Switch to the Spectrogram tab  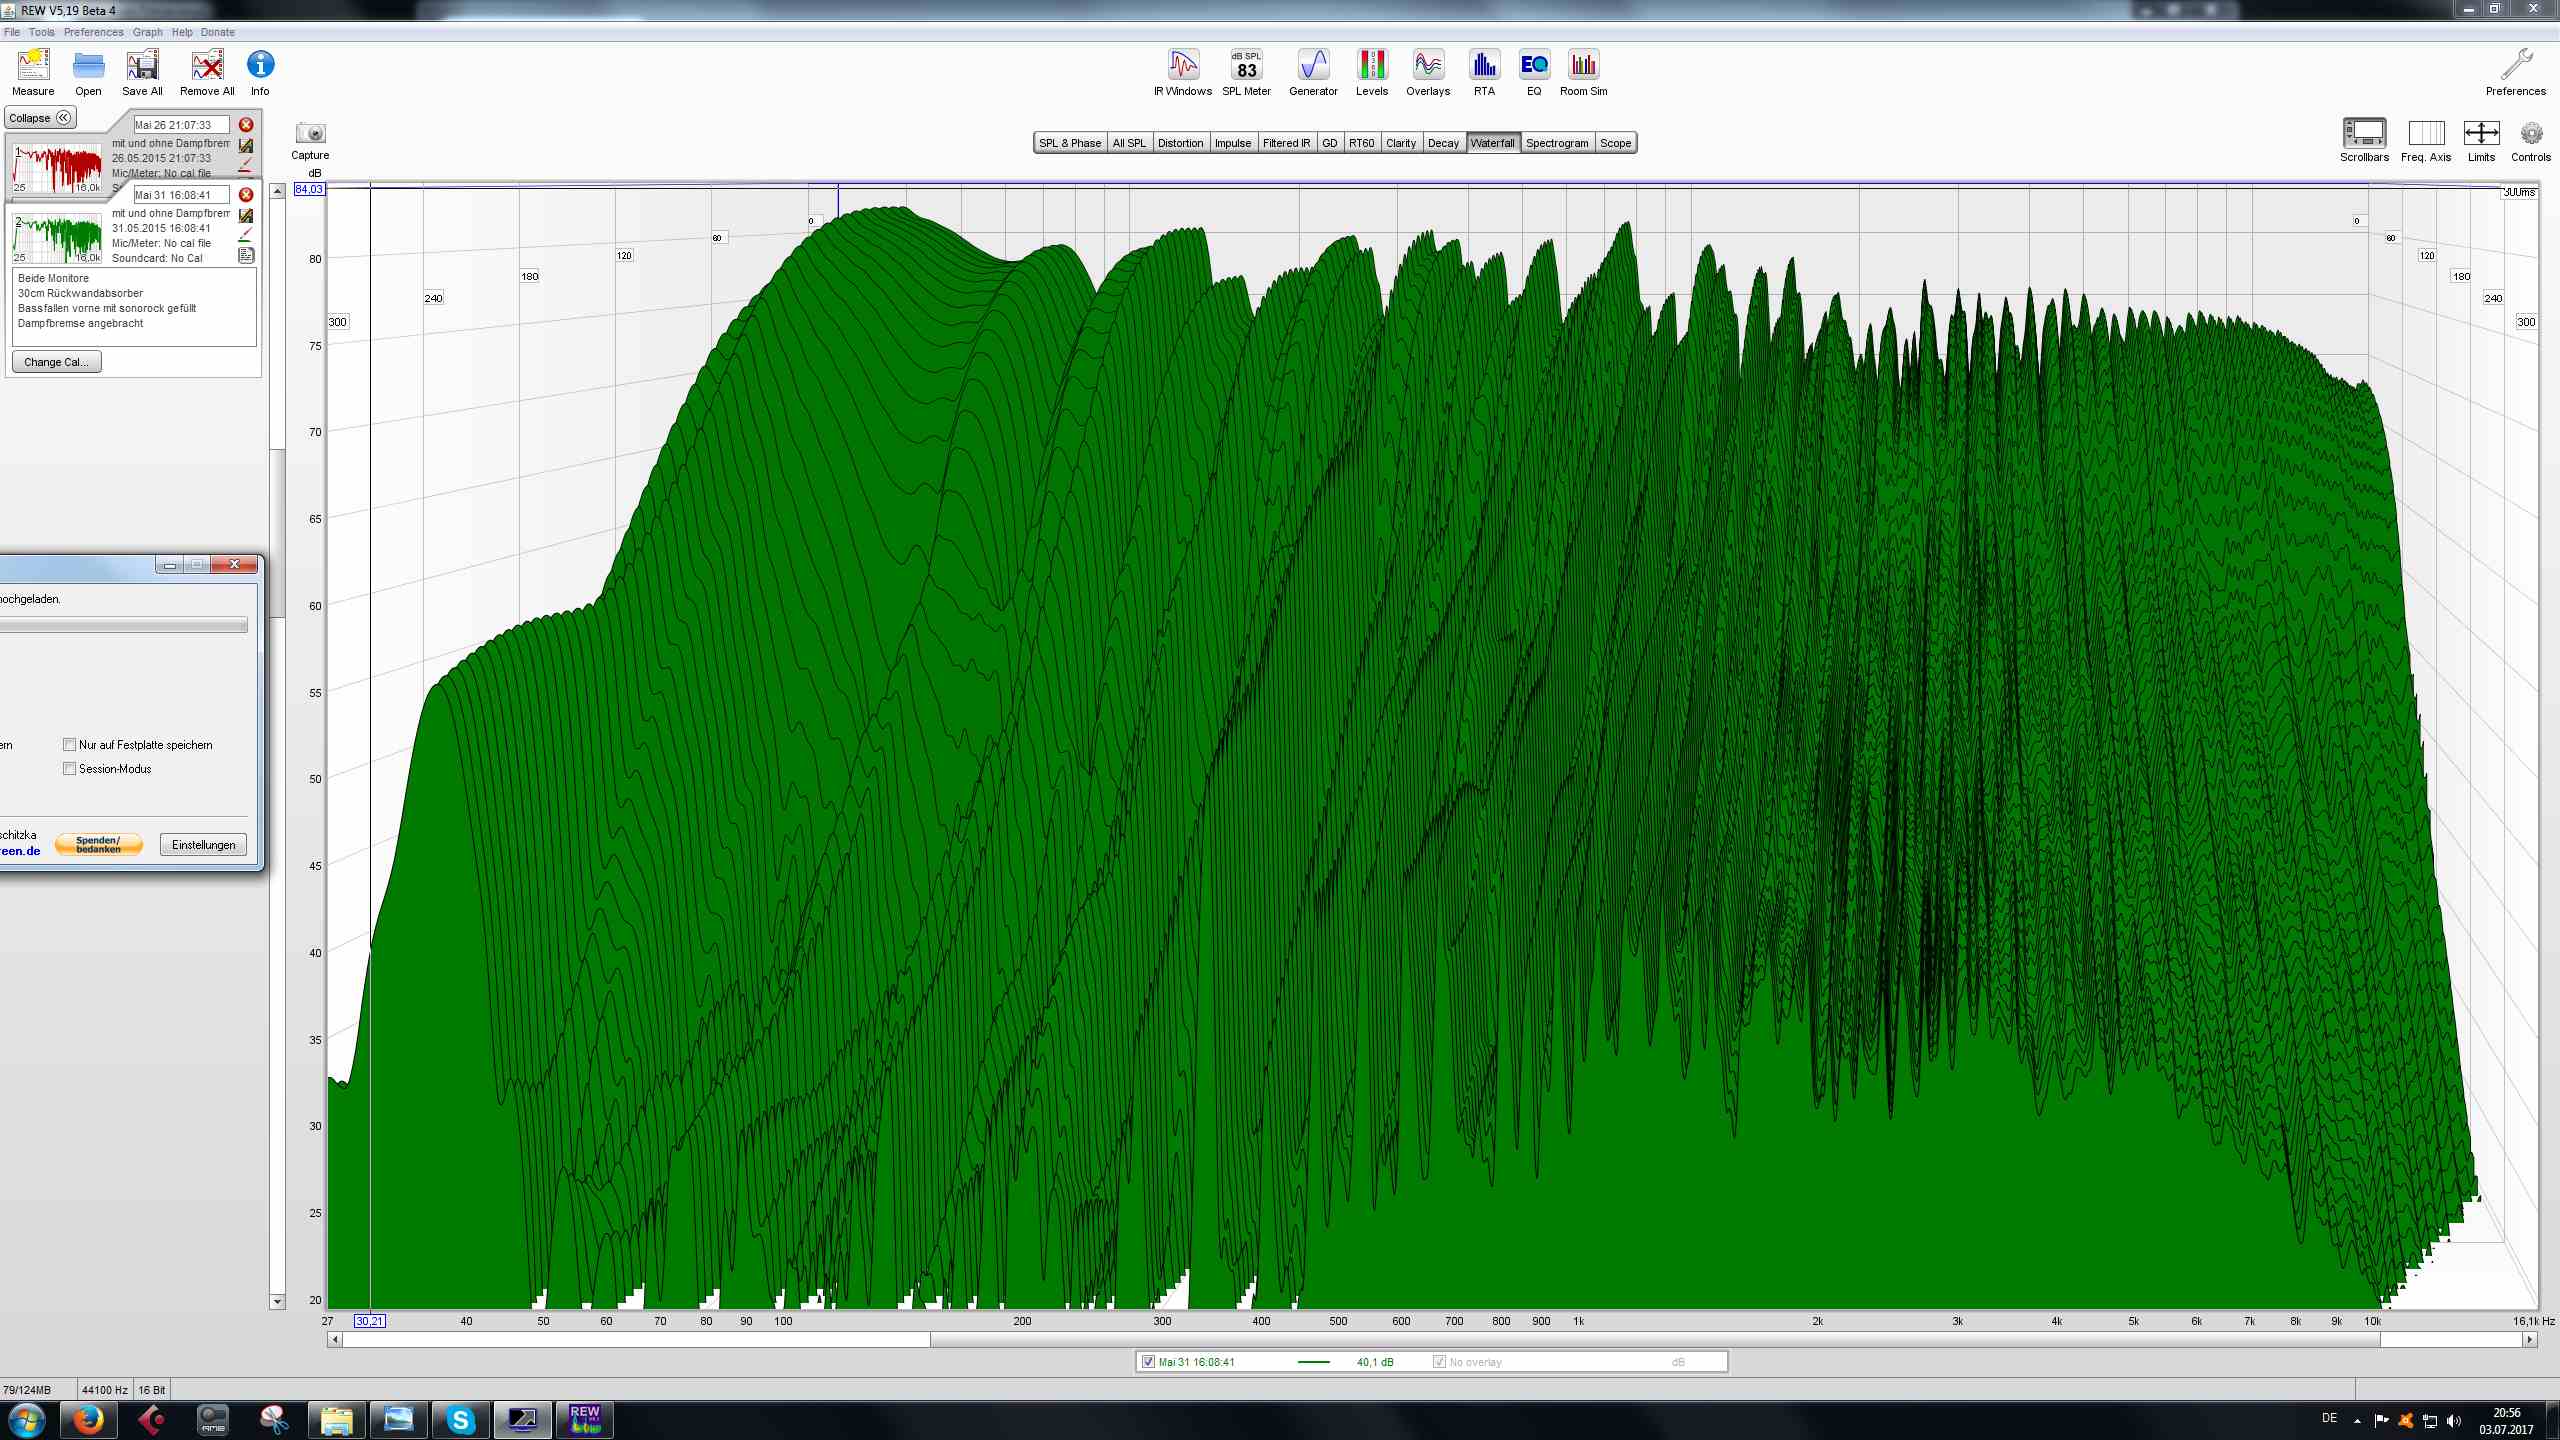(1557, 143)
